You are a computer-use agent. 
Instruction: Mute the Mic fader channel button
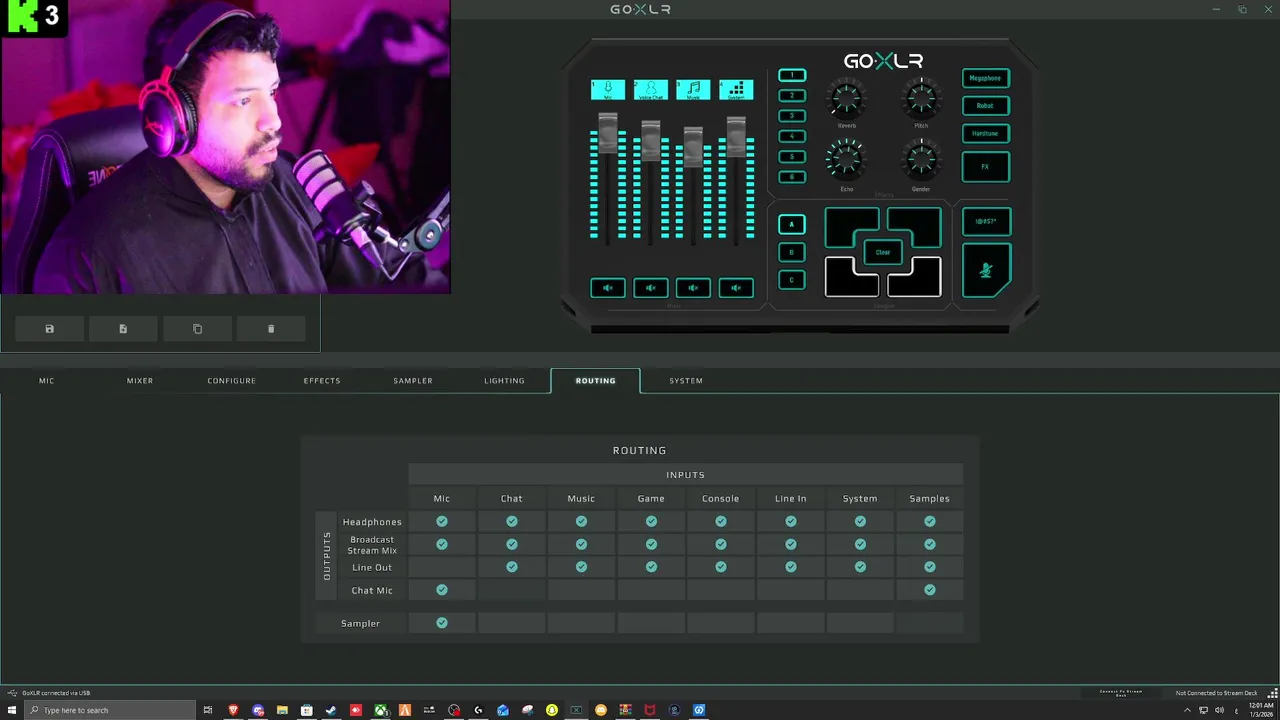tap(608, 288)
